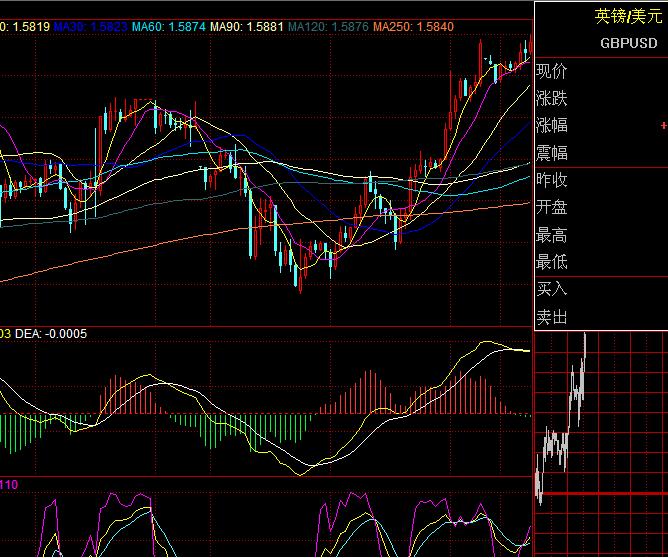The image size is (668, 558).
Task: Click the 涨幅 row label
Action: [551, 125]
